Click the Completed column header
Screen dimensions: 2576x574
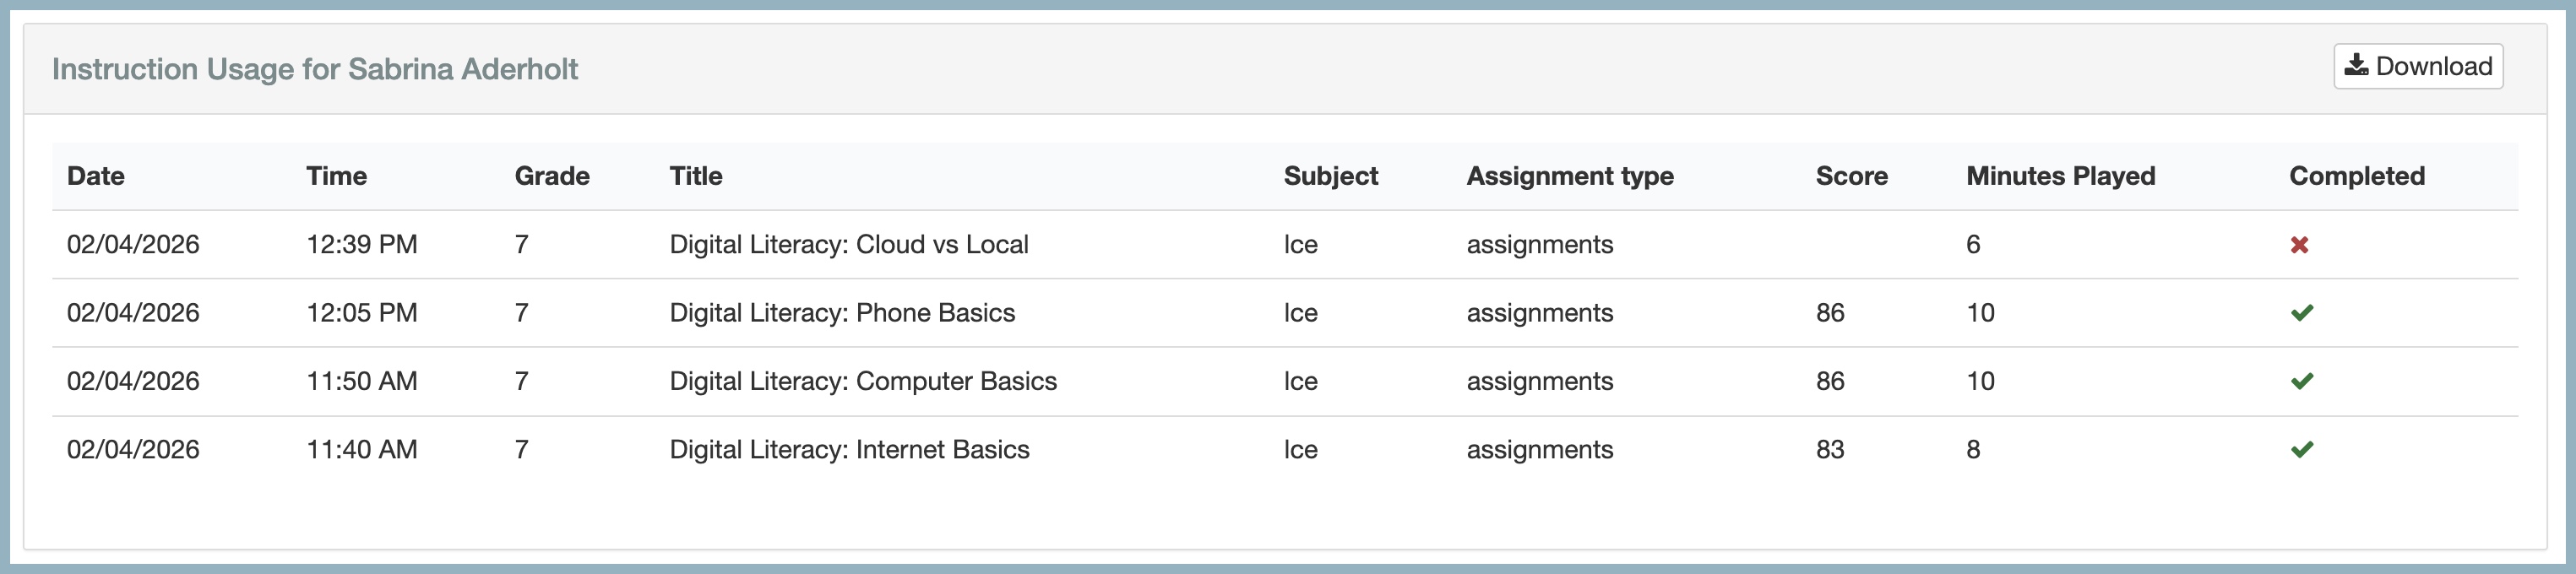pos(2356,176)
